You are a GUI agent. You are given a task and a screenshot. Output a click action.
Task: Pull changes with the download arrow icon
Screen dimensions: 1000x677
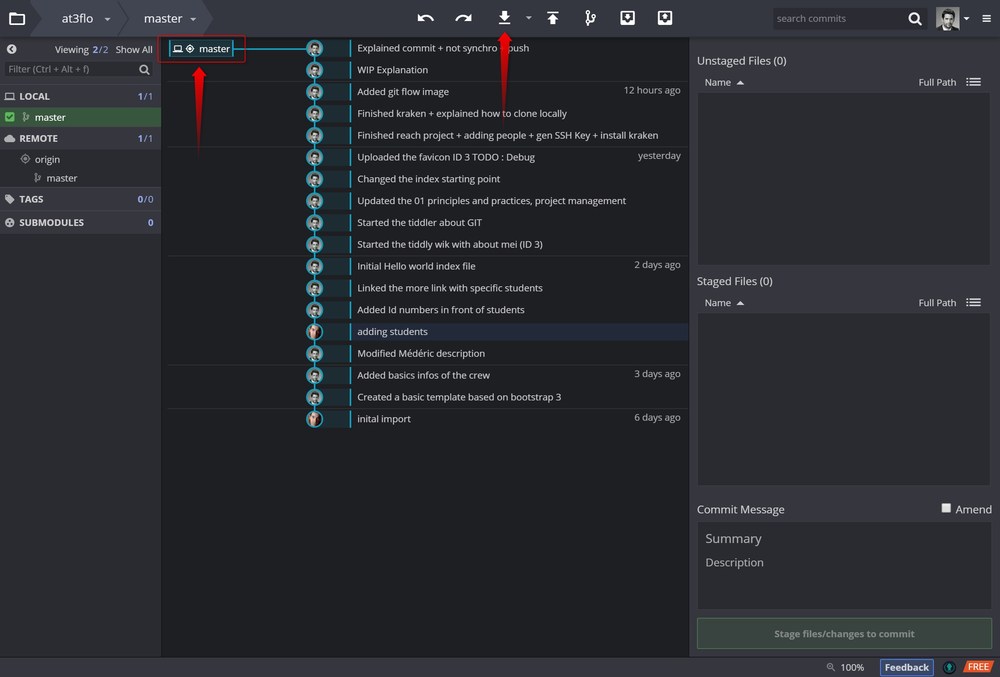click(x=504, y=18)
